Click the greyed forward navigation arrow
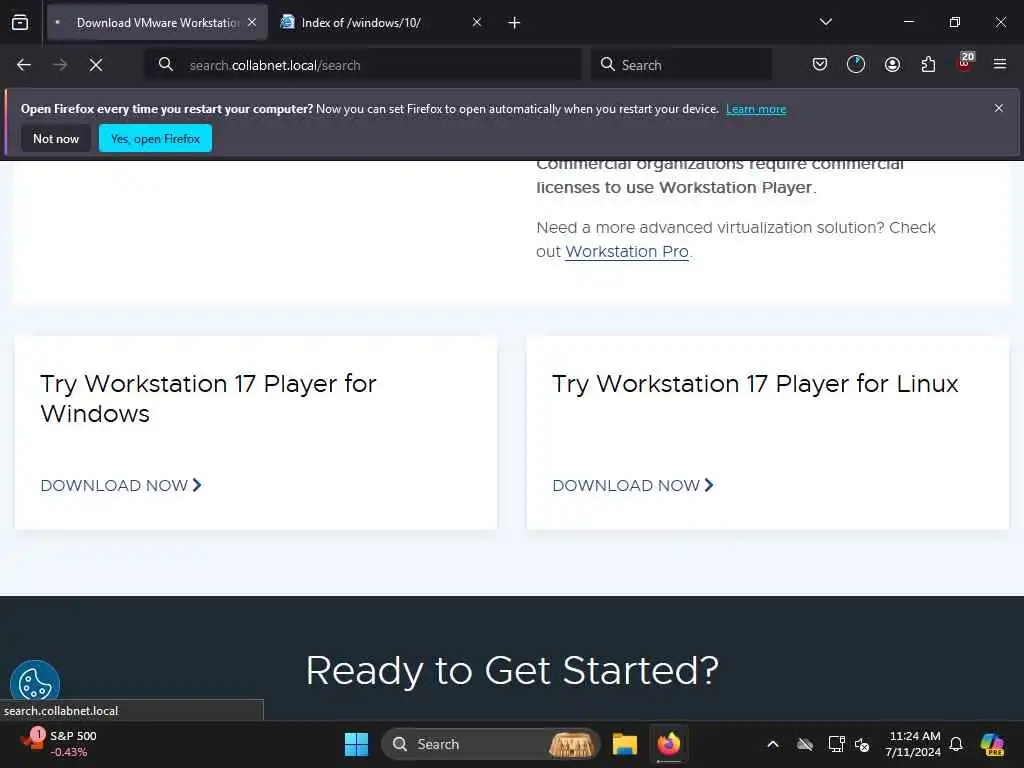 (60, 65)
